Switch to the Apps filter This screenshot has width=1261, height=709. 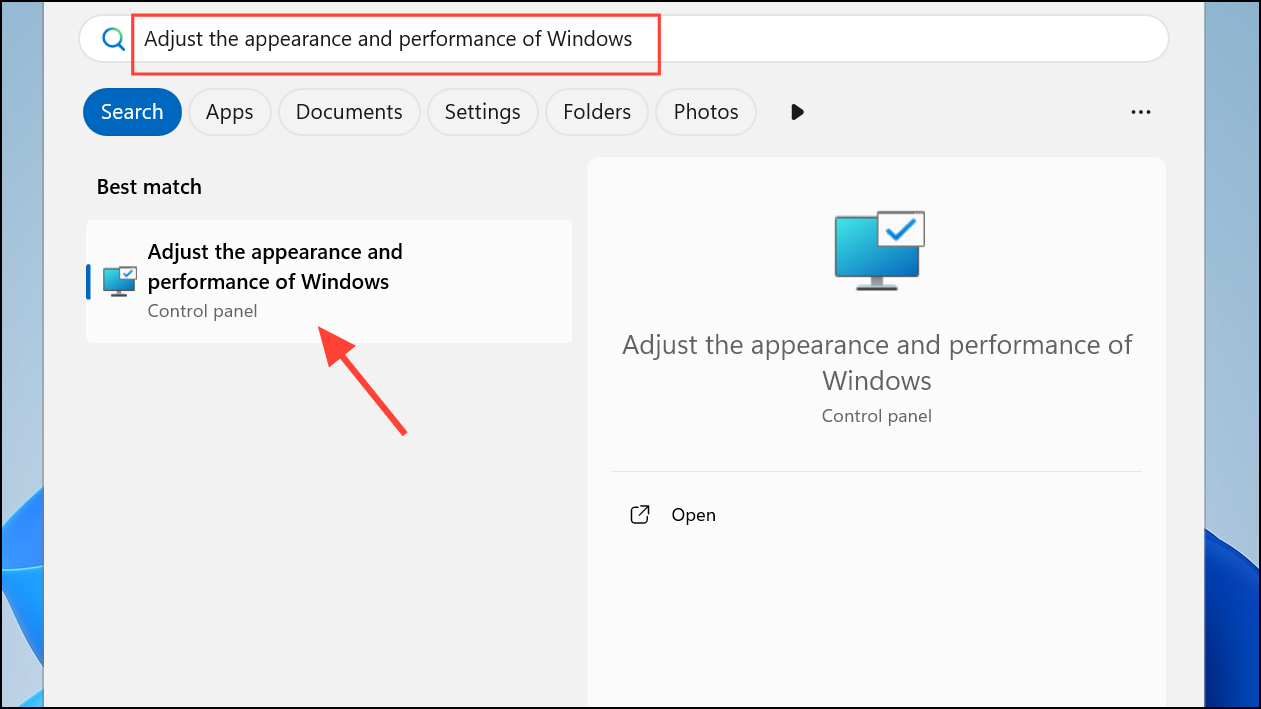tap(229, 112)
